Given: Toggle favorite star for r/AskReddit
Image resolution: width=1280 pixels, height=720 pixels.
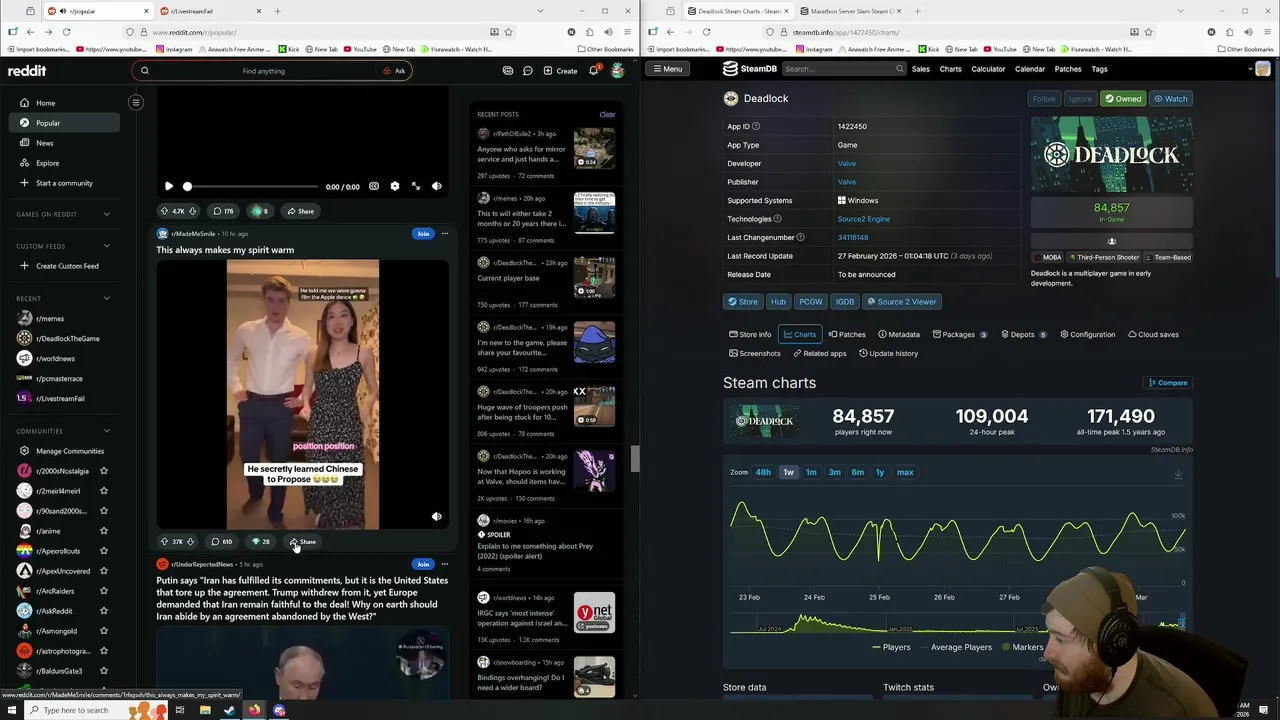Looking at the screenshot, I should [x=104, y=611].
